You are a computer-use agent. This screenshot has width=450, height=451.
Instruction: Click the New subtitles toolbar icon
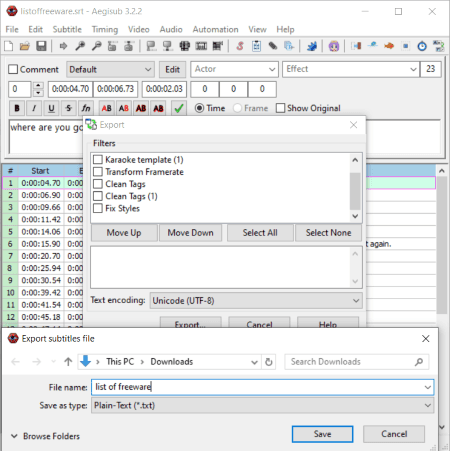click(x=9, y=46)
